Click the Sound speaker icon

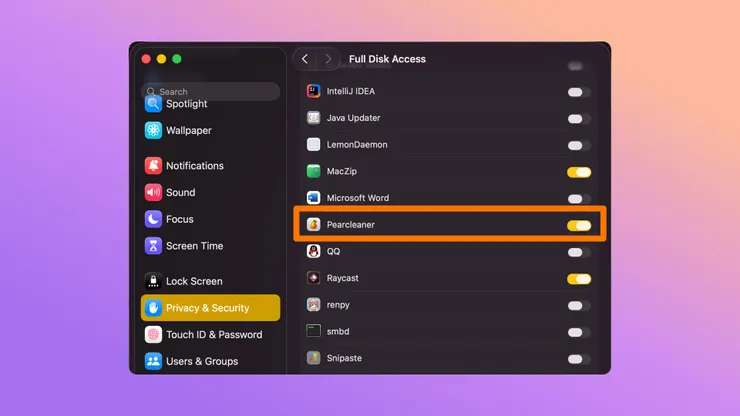[153, 192]
